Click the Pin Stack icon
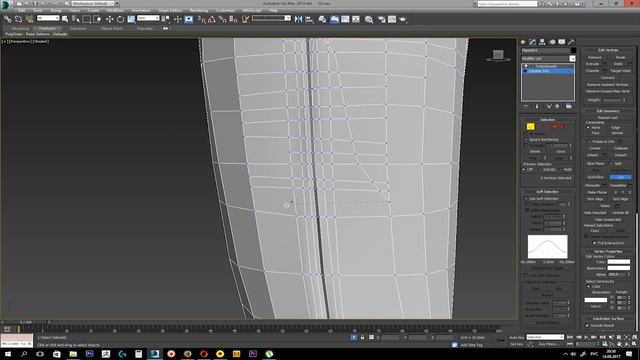 [x=526, y=107]
